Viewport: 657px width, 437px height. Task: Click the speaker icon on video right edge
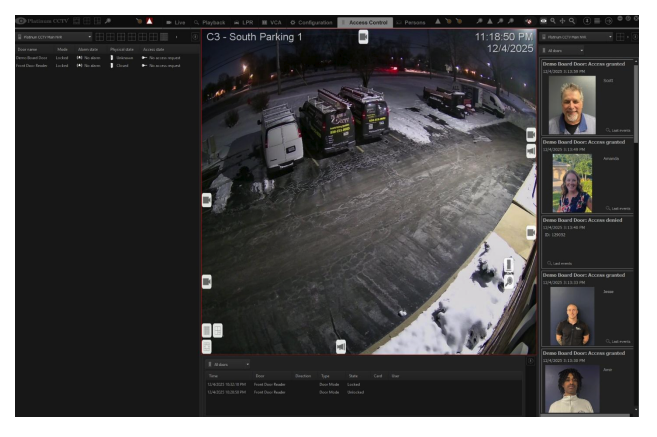[531, 151]
